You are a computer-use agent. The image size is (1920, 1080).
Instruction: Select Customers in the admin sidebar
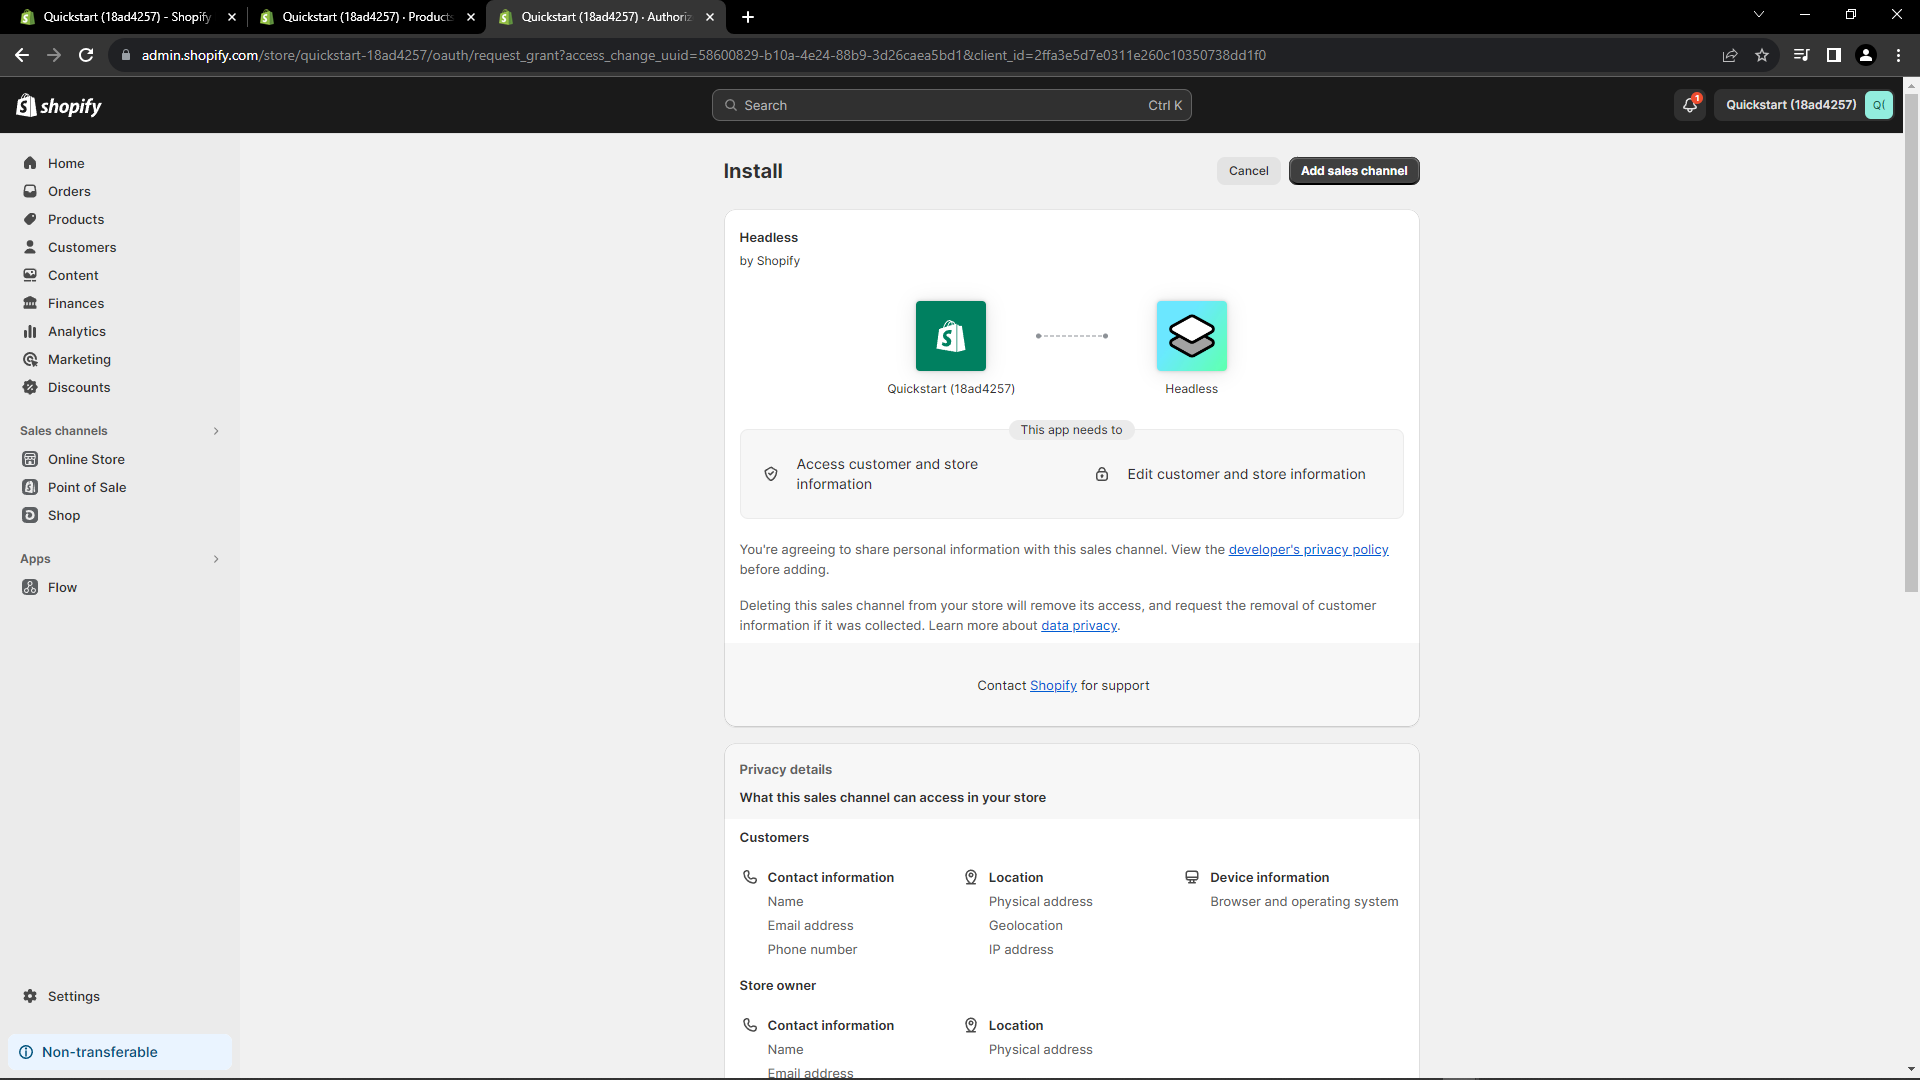[83, 247]
